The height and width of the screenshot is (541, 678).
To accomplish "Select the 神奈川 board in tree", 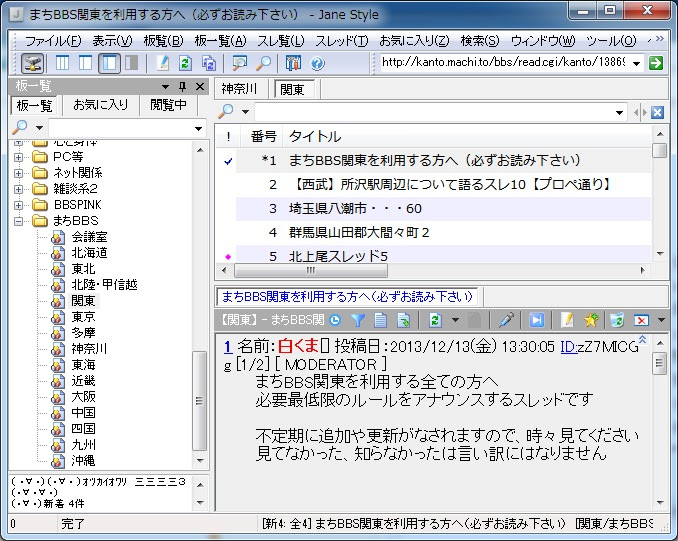I will point(89,349).
